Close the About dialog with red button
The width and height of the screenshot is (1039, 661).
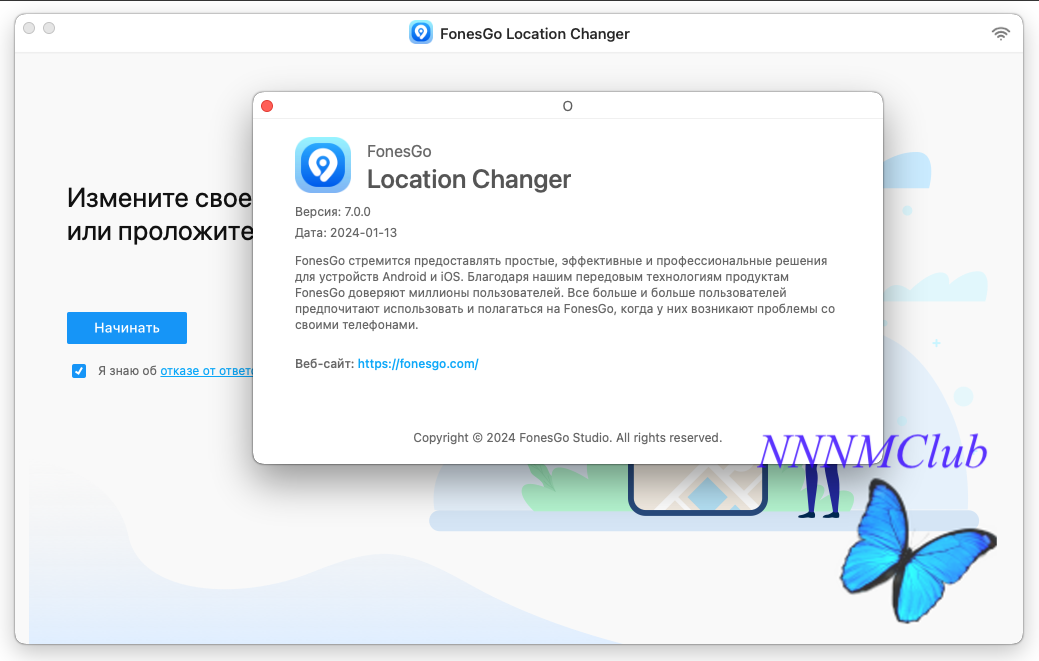click(x=267, y=106)
